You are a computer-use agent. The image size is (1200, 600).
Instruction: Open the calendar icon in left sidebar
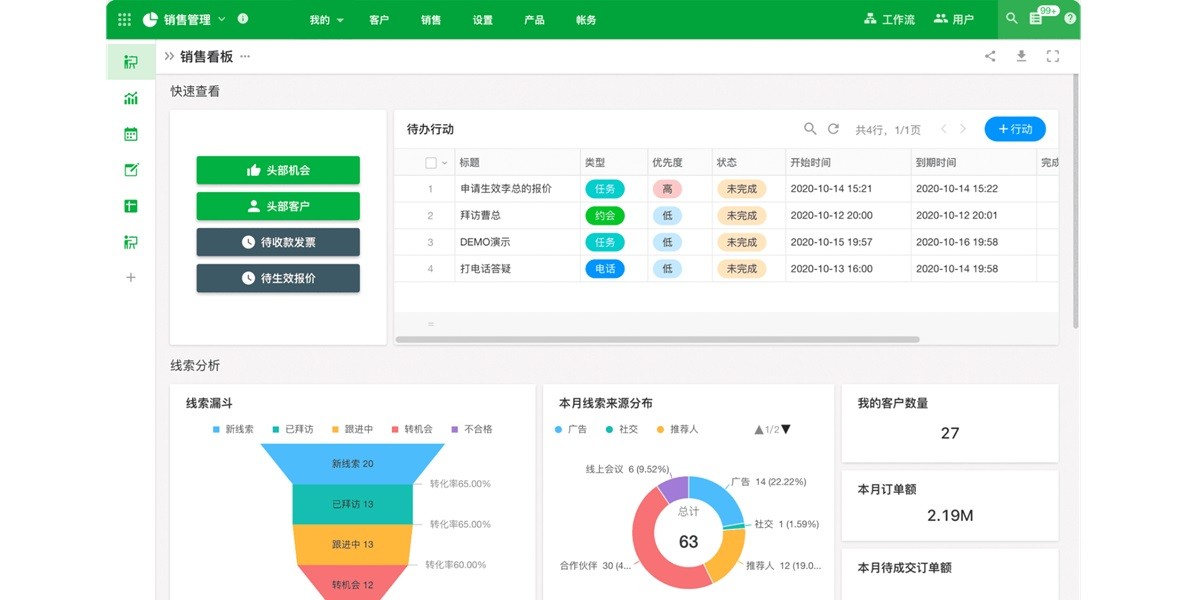131,134
